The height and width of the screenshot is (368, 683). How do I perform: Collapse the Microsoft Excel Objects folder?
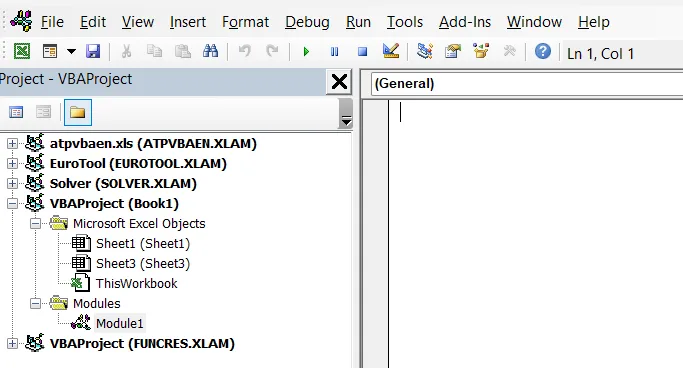click(x=35, y=223)
